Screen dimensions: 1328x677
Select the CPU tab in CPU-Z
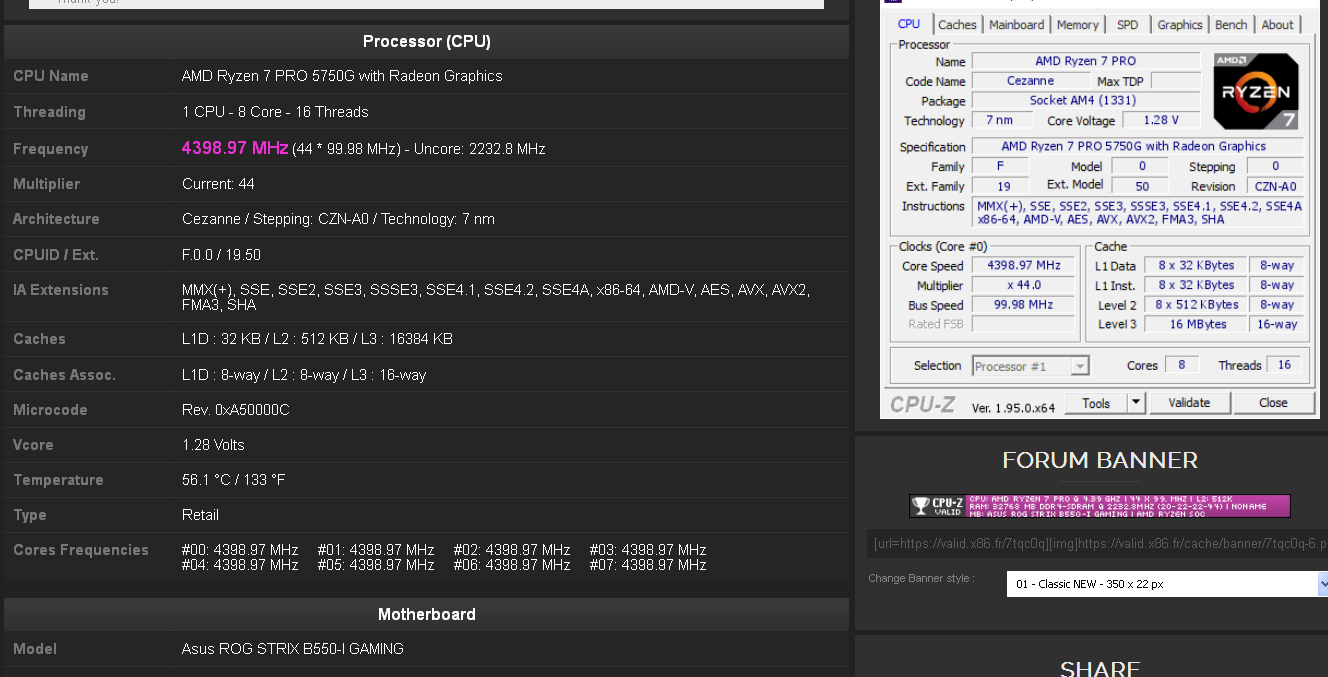coord(909,24)
